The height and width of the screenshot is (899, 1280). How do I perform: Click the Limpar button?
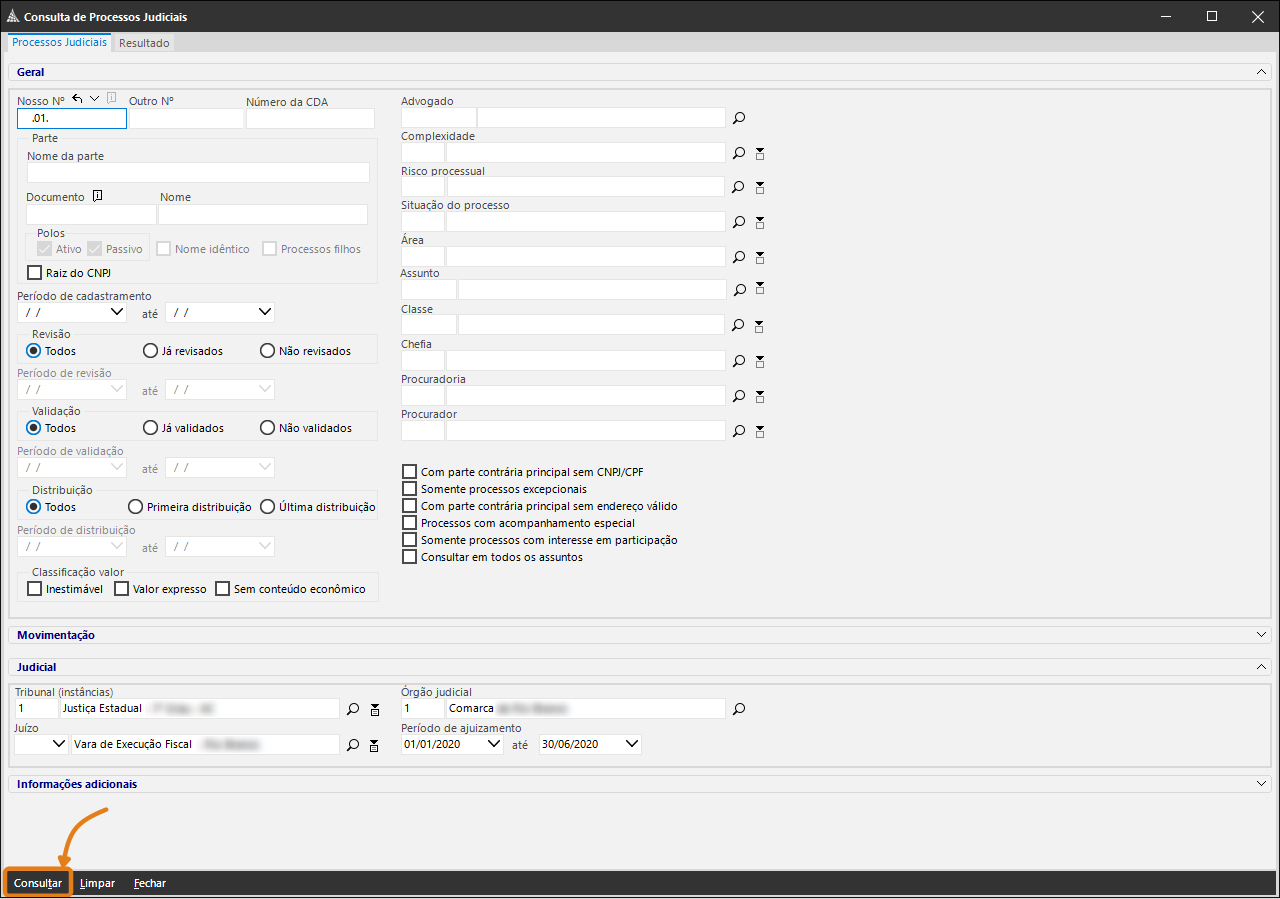tap(97, 883)
